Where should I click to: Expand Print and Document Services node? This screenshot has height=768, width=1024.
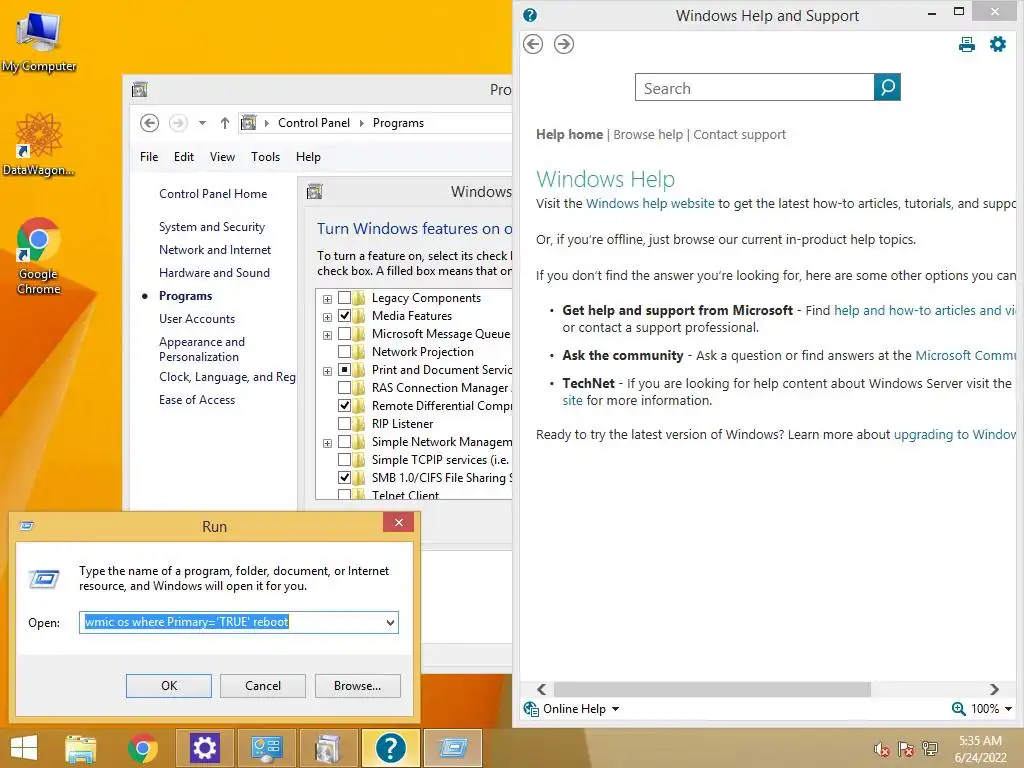[x=327, y=371]
